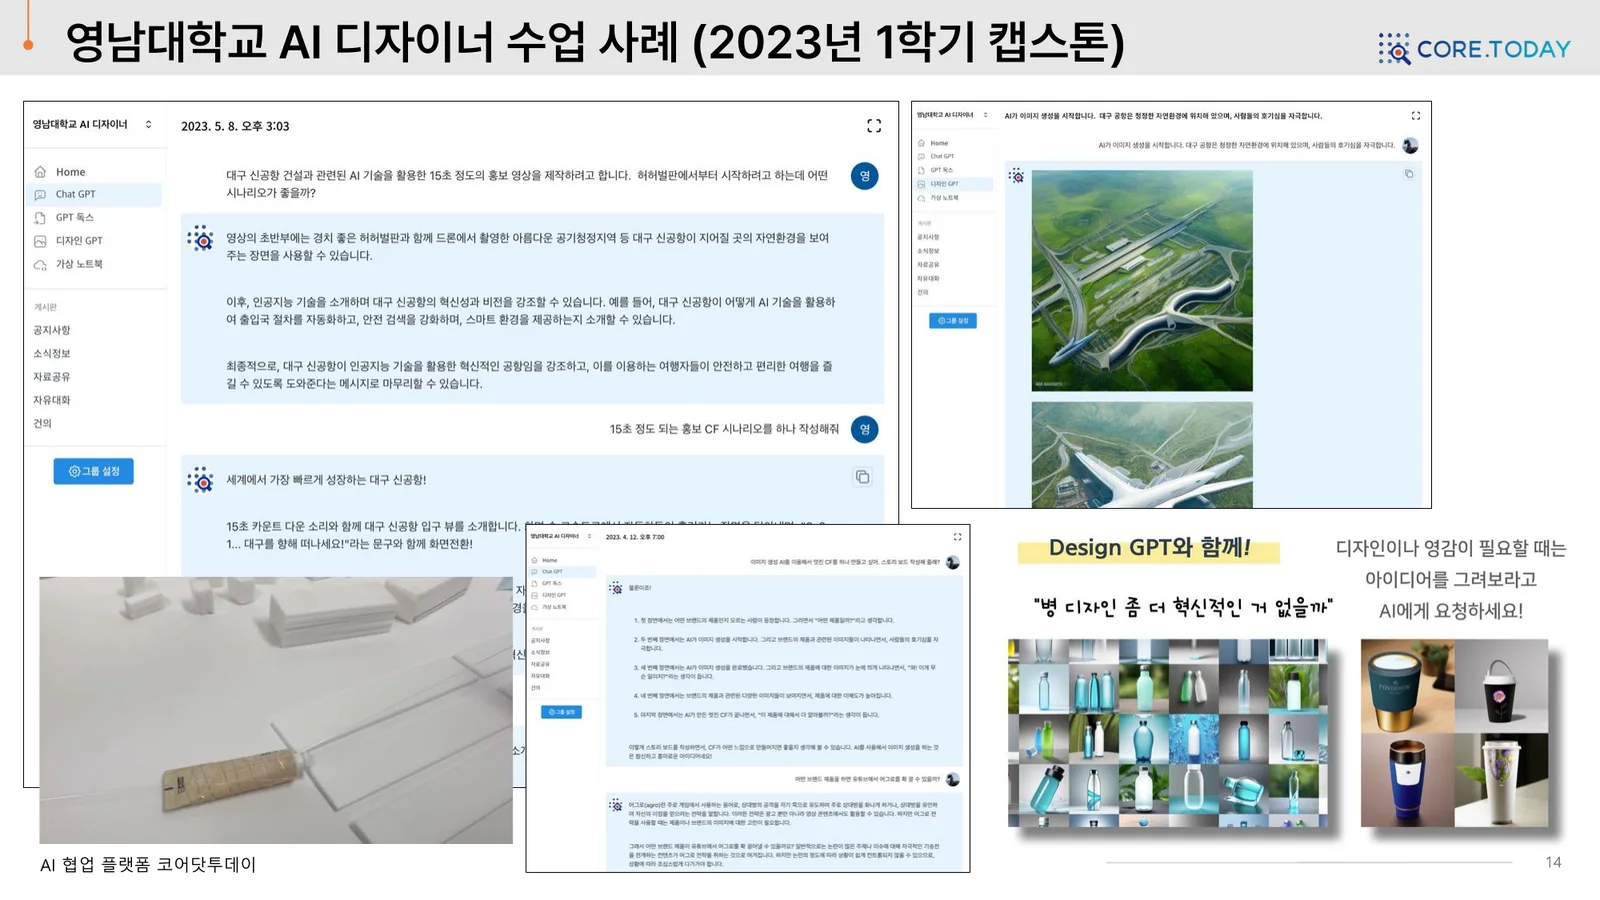Copy the 세계에서 가장 빠르게 response with copy icon

(862, 477)
